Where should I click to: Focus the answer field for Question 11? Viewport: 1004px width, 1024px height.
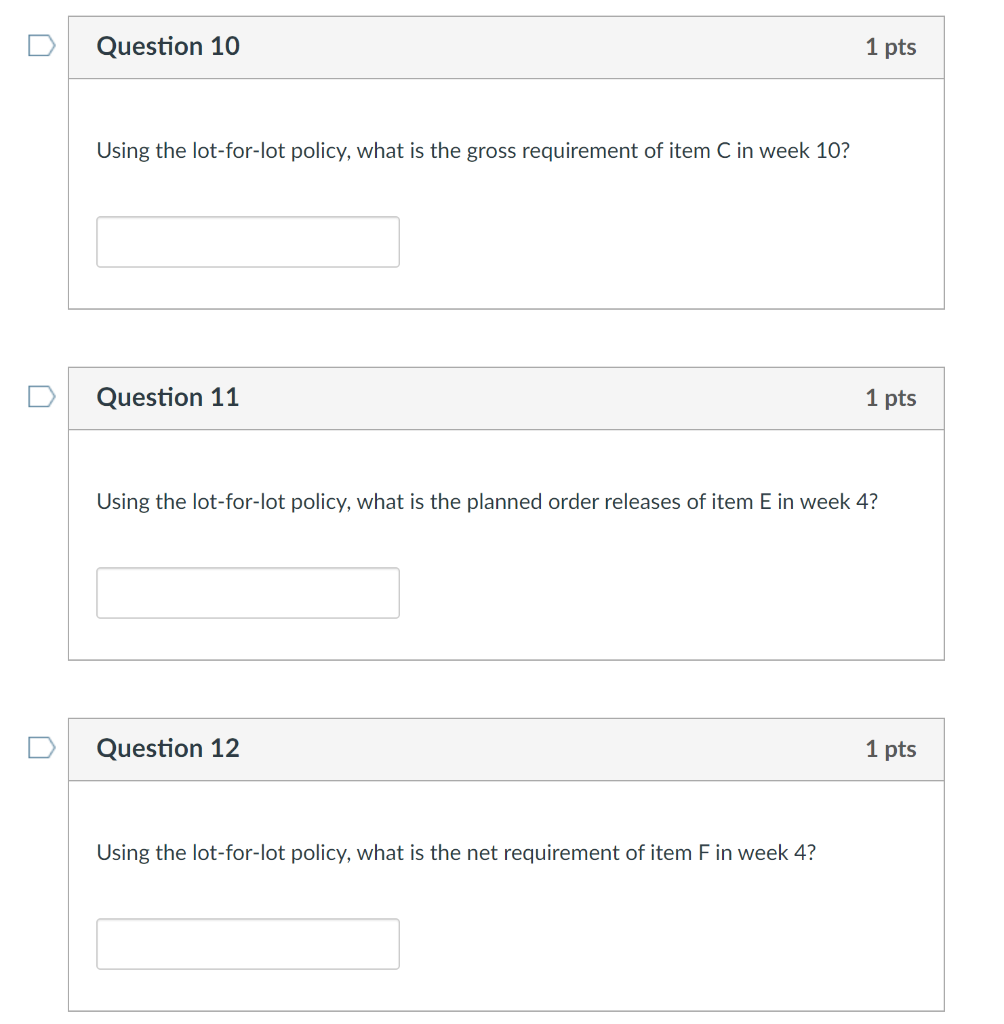248,593
